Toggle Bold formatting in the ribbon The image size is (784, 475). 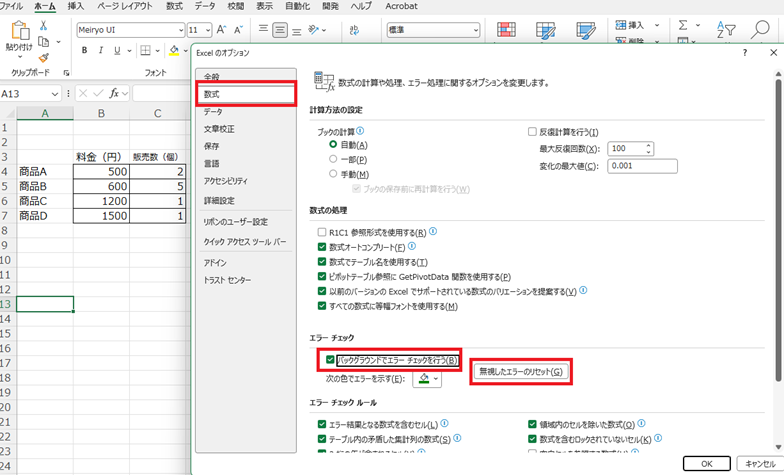[x=85, y=50]
